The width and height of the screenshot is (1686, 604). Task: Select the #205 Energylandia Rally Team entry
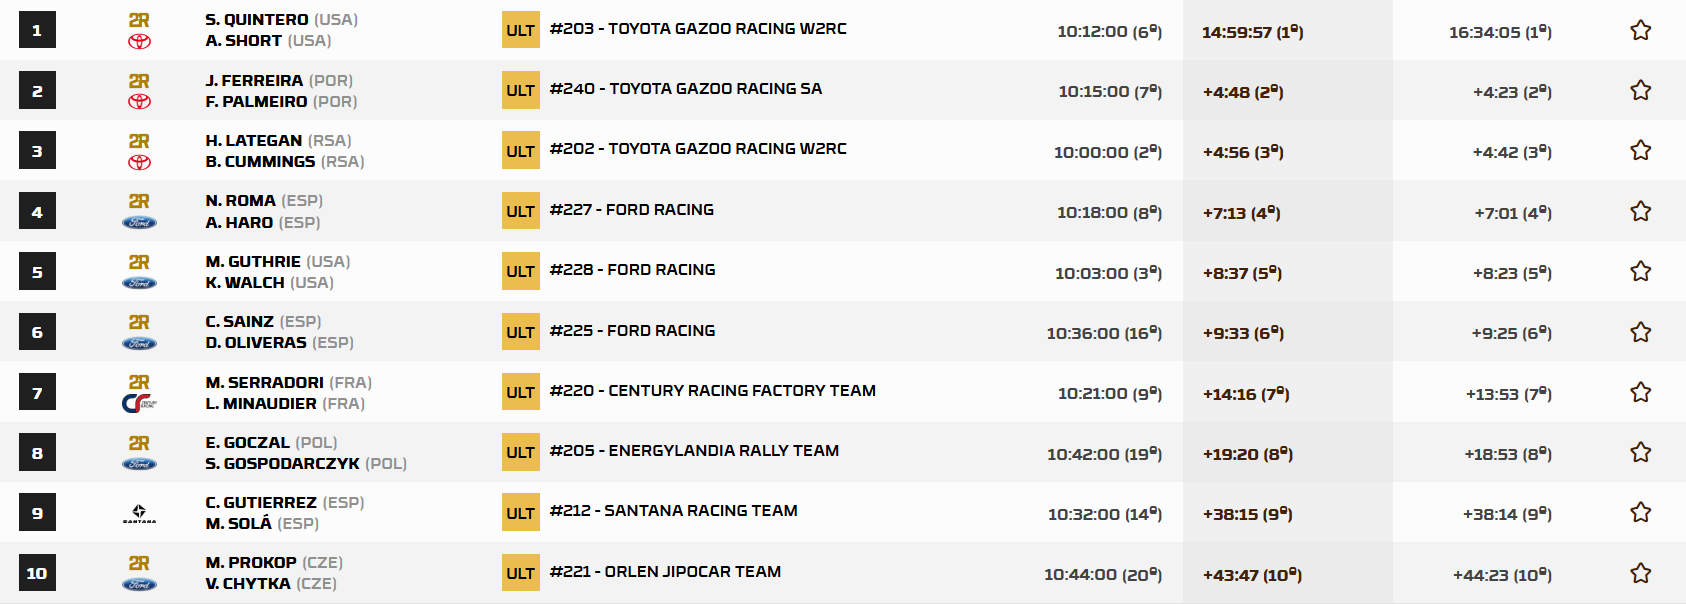(694, 451)
